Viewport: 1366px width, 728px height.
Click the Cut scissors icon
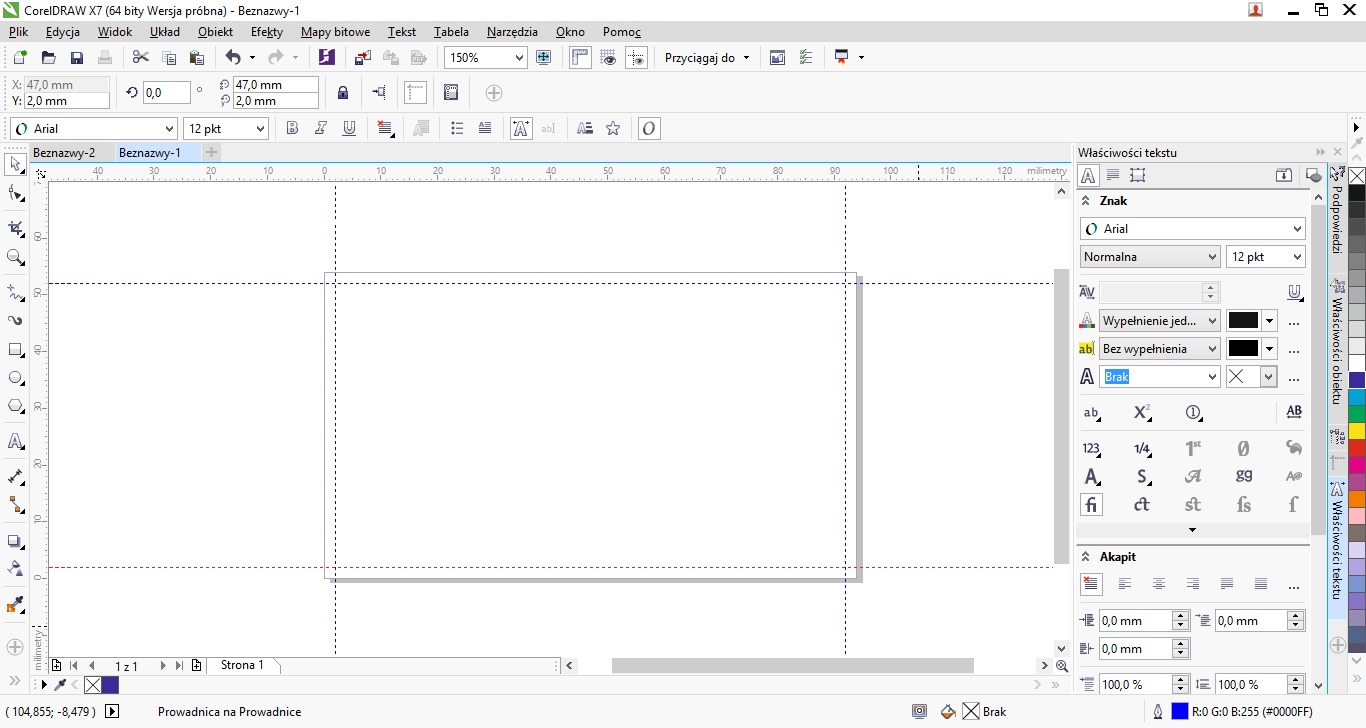tap(140, 58)
